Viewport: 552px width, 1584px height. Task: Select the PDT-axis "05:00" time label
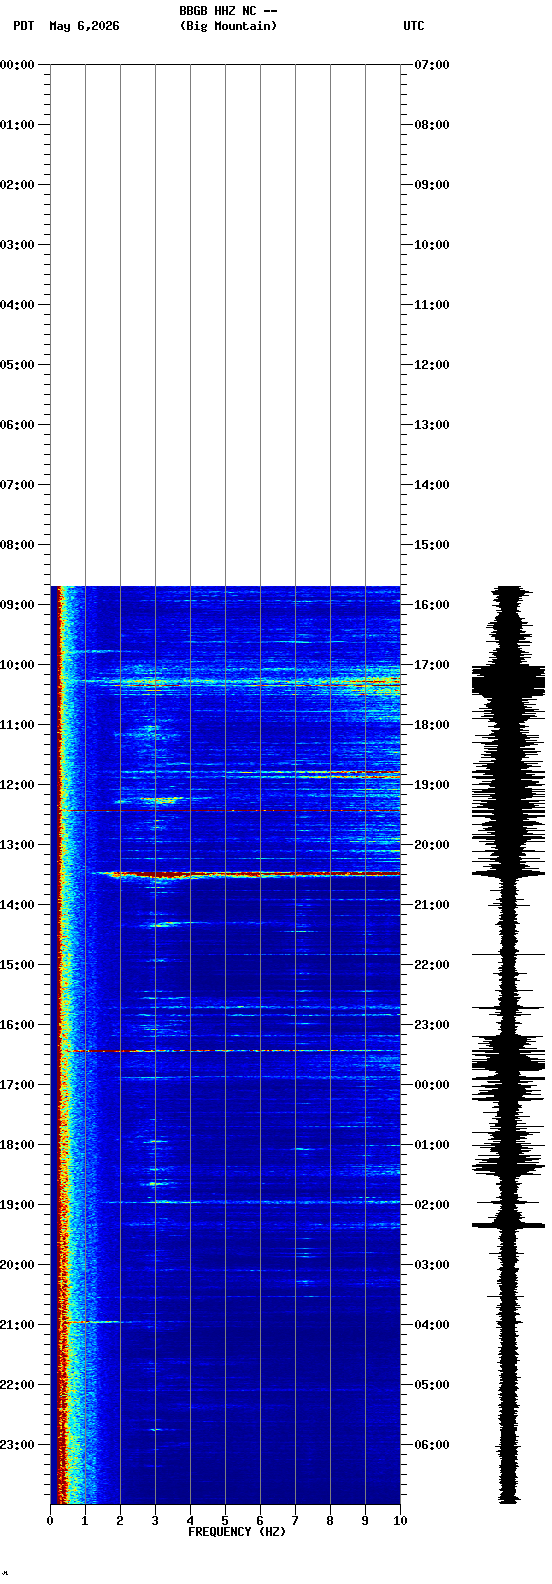click(x=18, y=365)
